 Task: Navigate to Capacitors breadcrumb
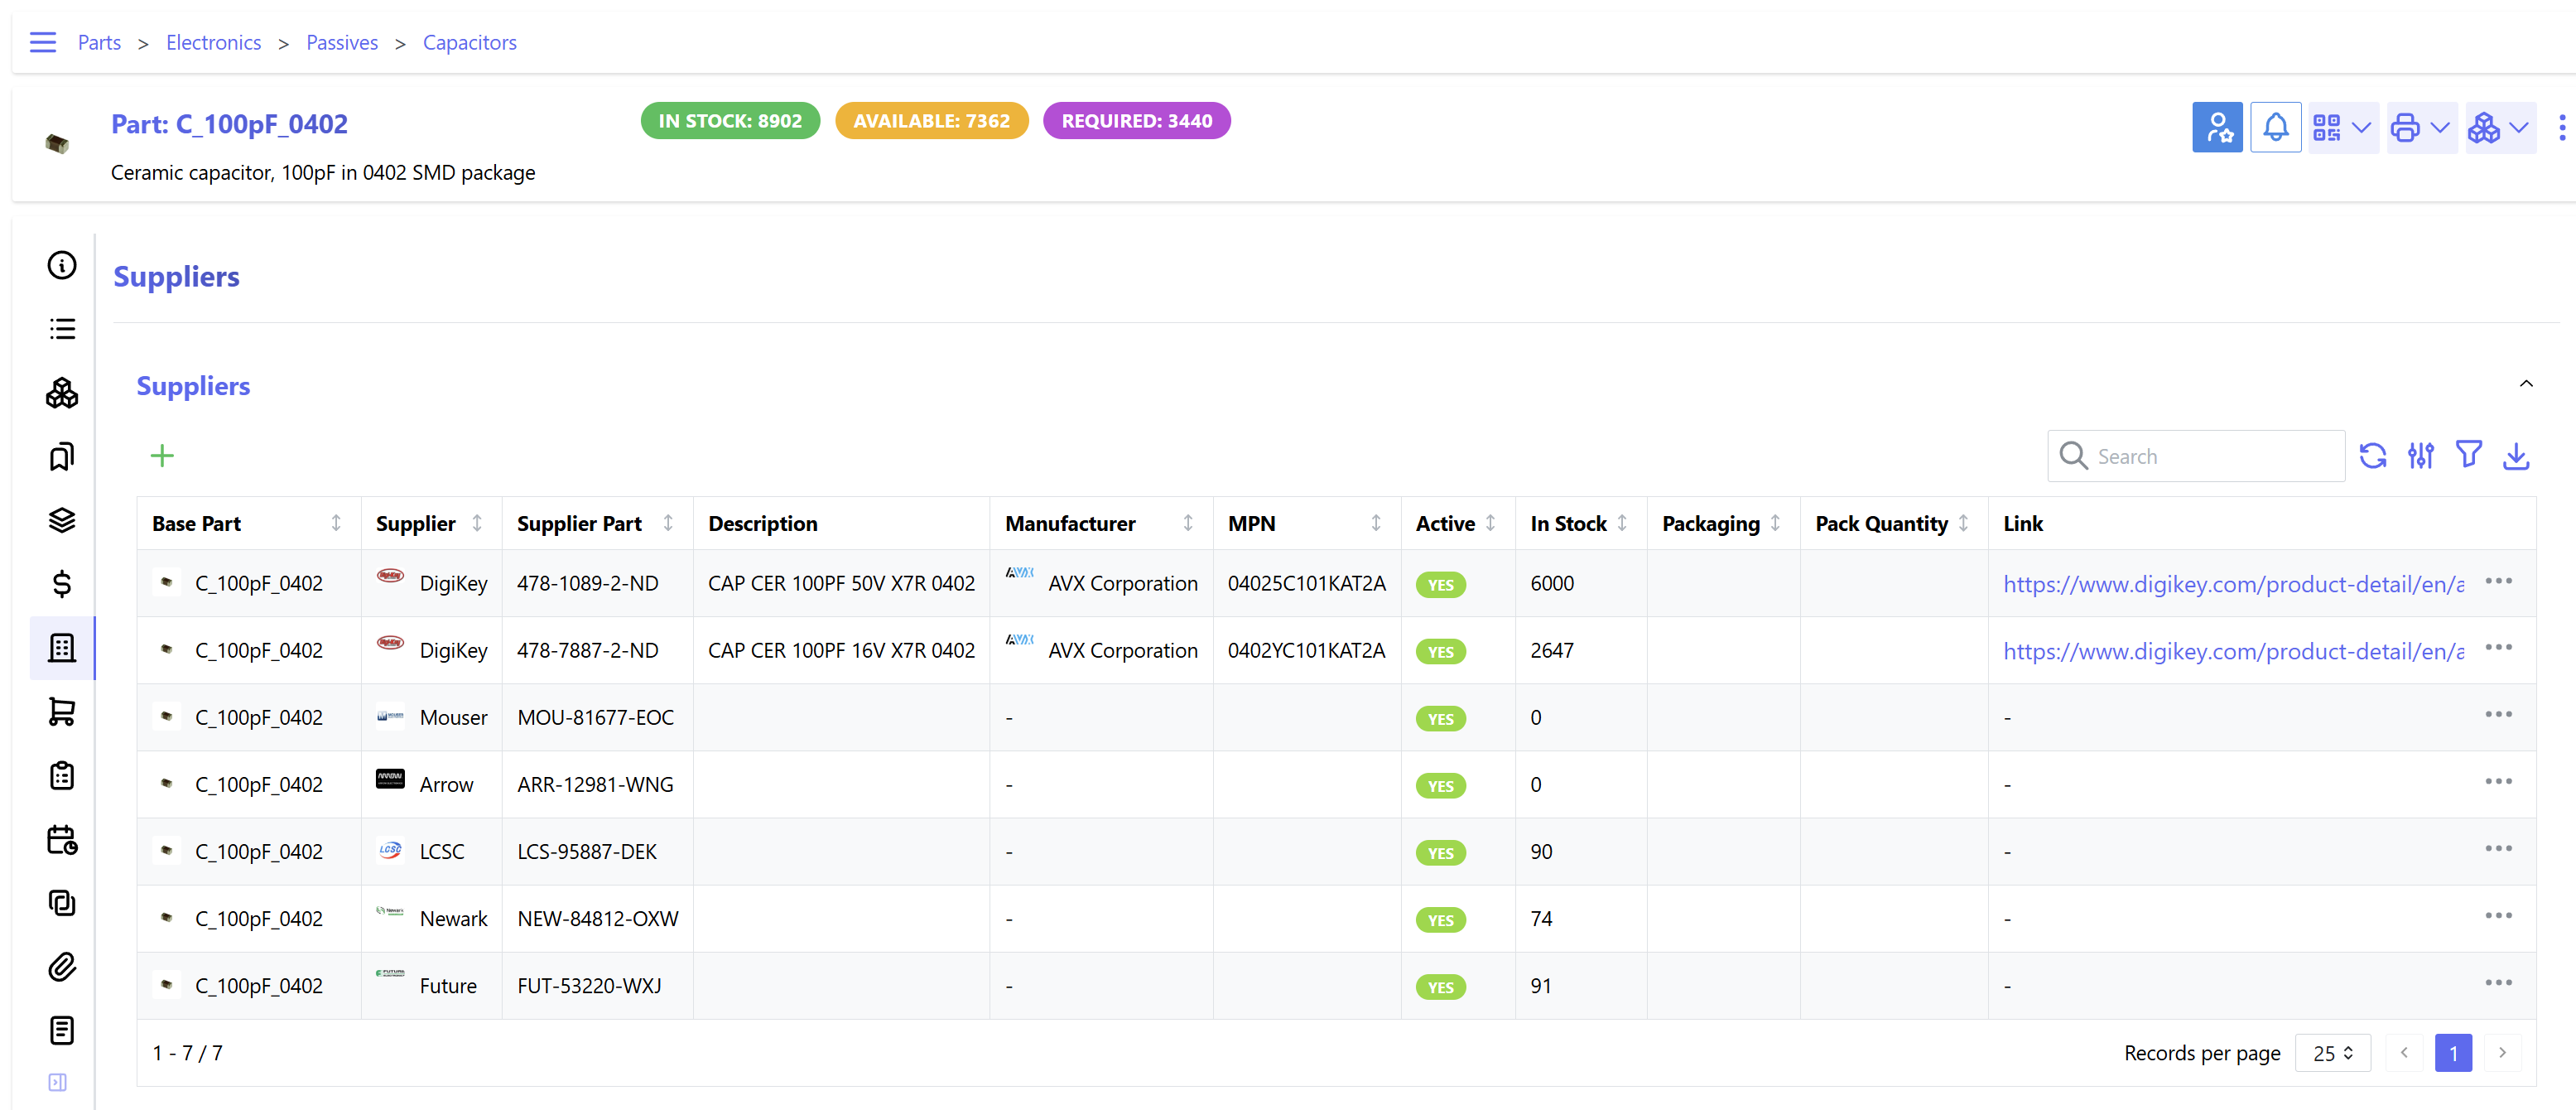469,42
